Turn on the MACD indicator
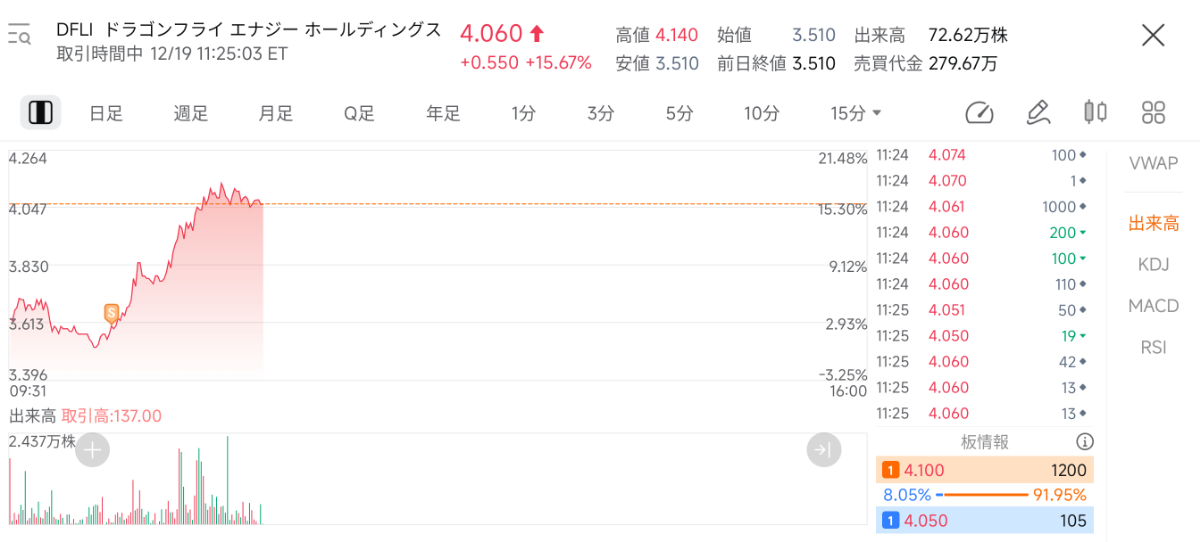Screen dimensions: 1200x542 [1153, 306]
